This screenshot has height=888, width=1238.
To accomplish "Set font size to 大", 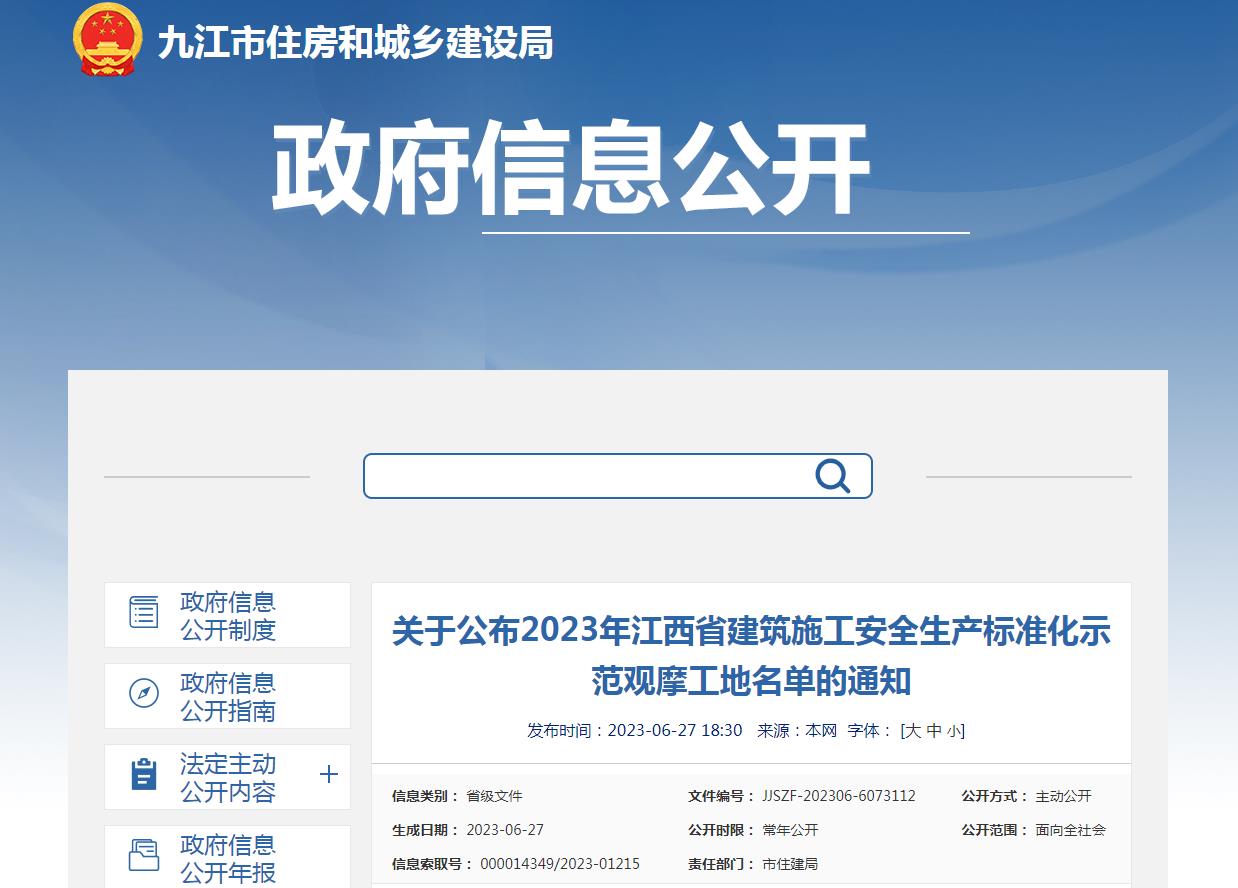I will pos(913,731).
